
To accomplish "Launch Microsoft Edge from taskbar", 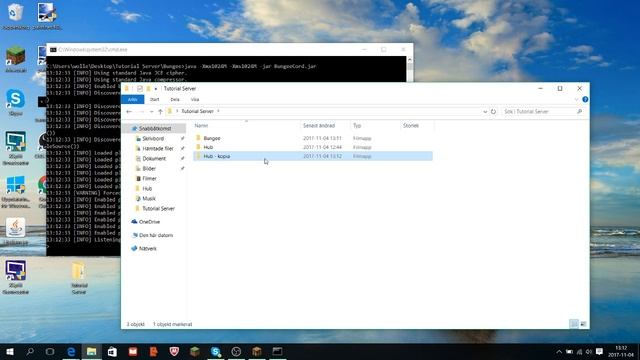I will (x=71, y=351).
